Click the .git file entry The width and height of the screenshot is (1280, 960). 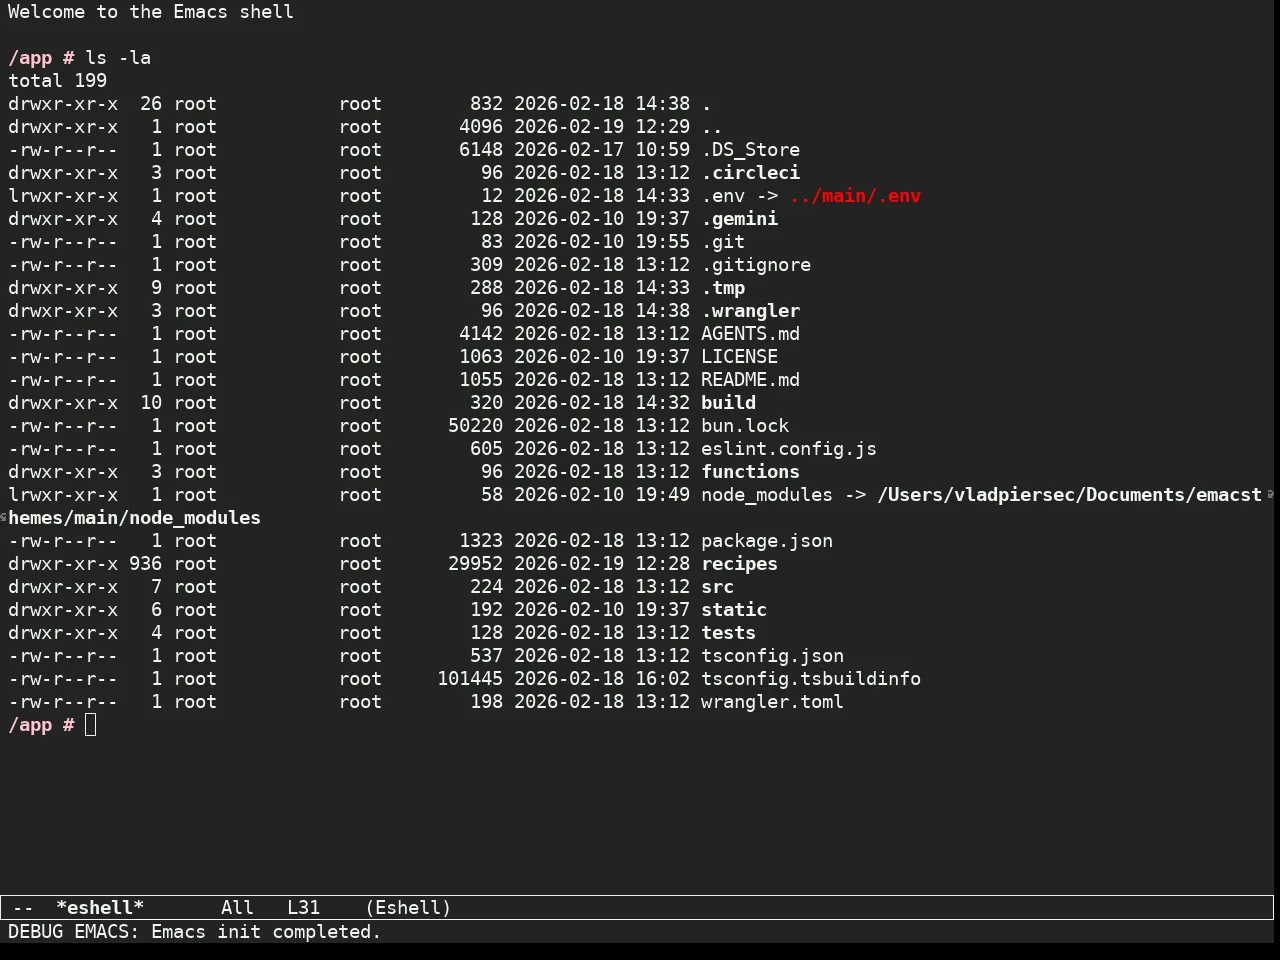[x=723, y=242]
